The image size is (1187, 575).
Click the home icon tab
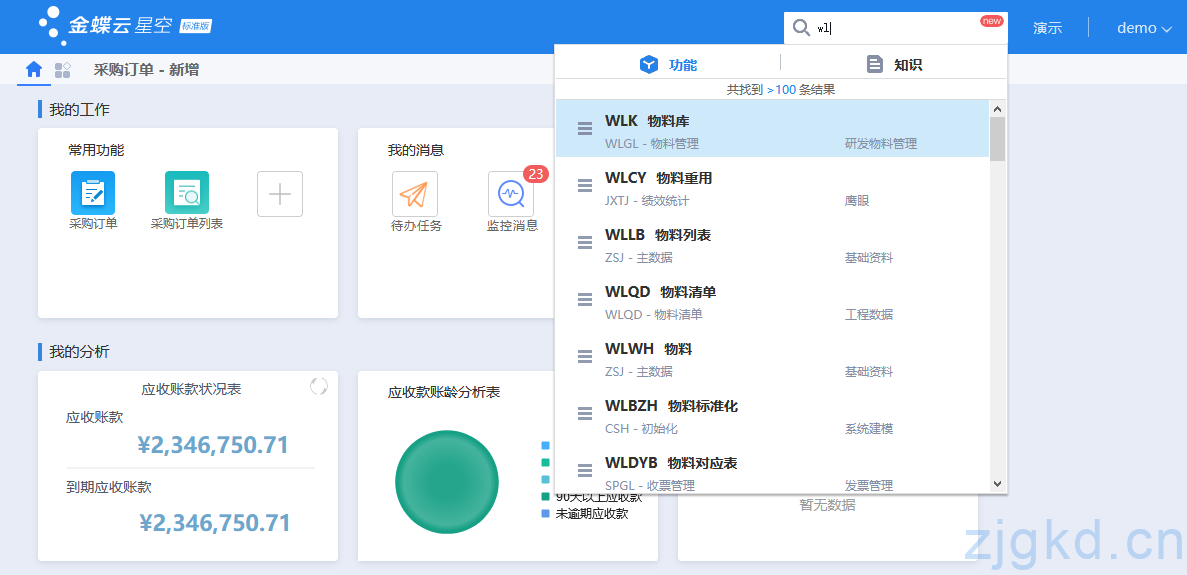(x=34, y=70)
